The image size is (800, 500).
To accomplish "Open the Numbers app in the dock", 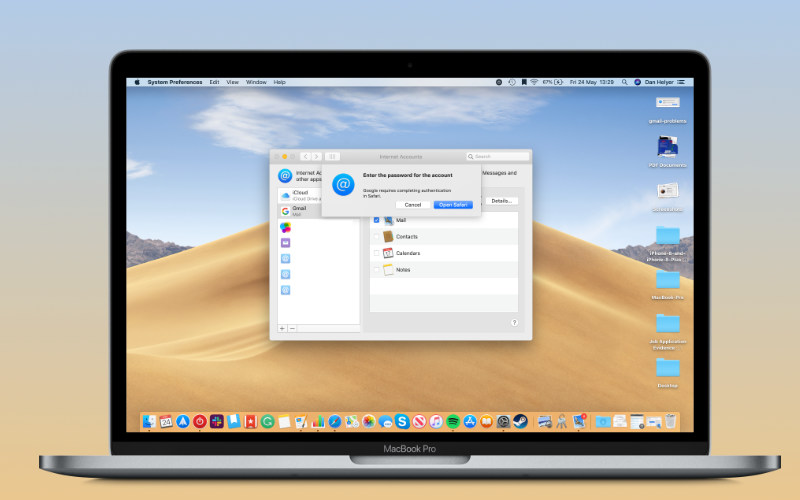I will click(x=318, y=421).
